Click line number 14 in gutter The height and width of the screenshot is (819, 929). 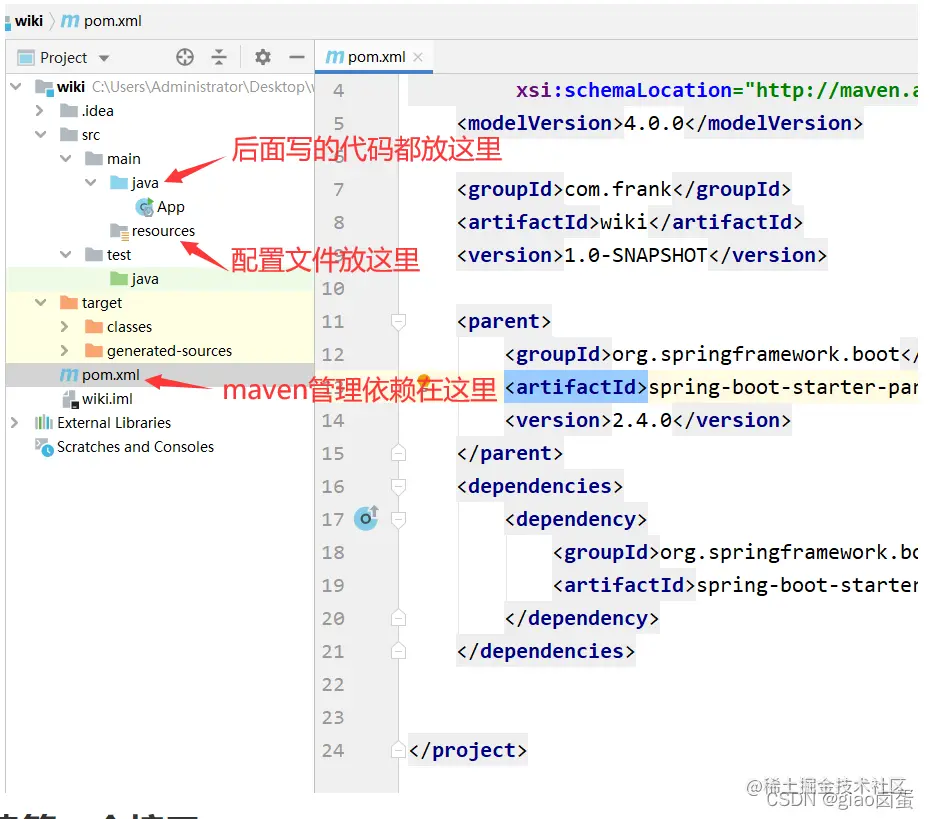(332, 421)
